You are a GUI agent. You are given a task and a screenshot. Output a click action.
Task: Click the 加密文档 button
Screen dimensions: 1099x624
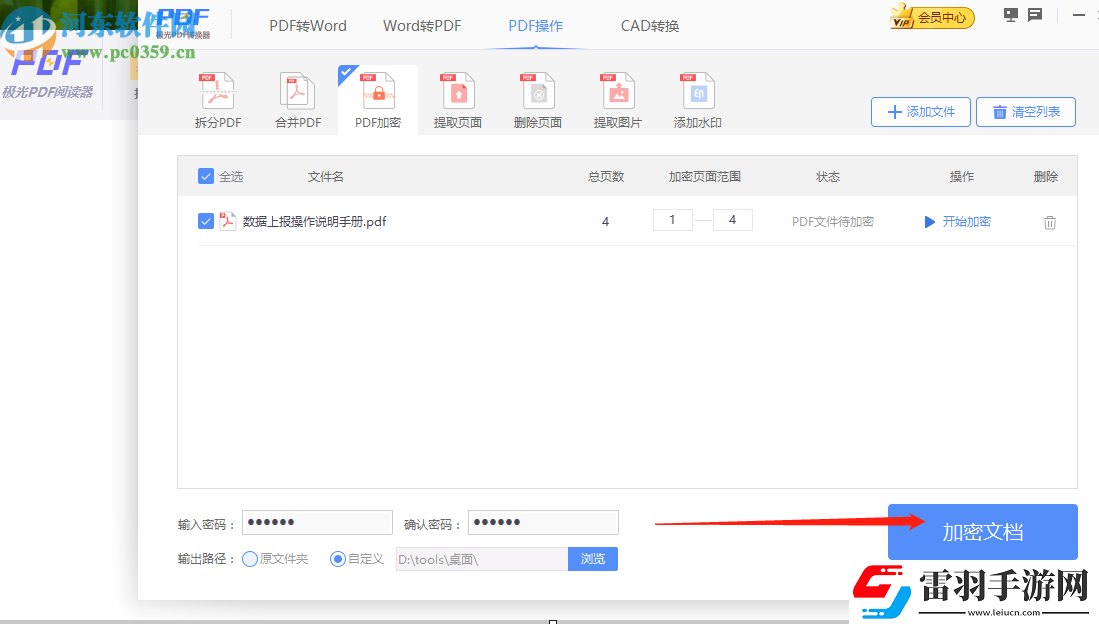pos(983,531)
